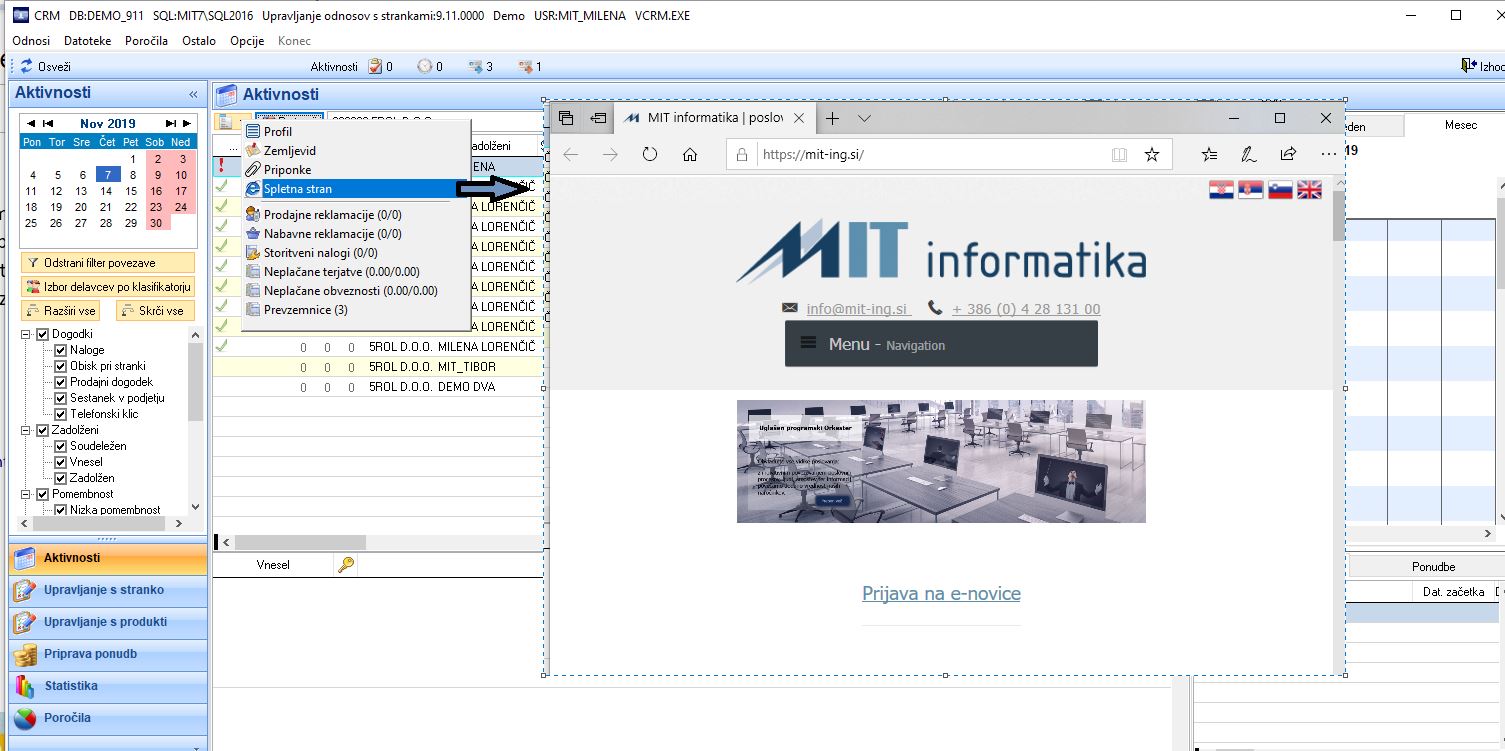Go to previous month in calendar
The image size is (1505, 751).
(x=30, y=124)
